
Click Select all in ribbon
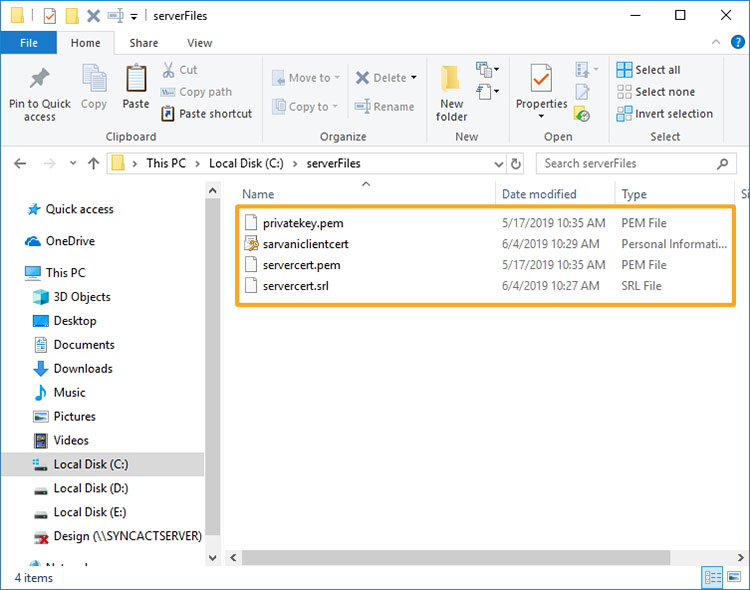(657, 70)
